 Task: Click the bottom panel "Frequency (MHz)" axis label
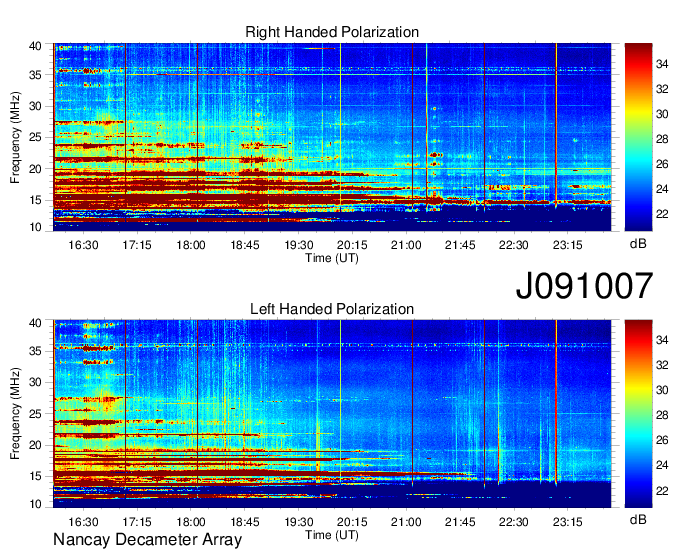[x=15, y=414]
